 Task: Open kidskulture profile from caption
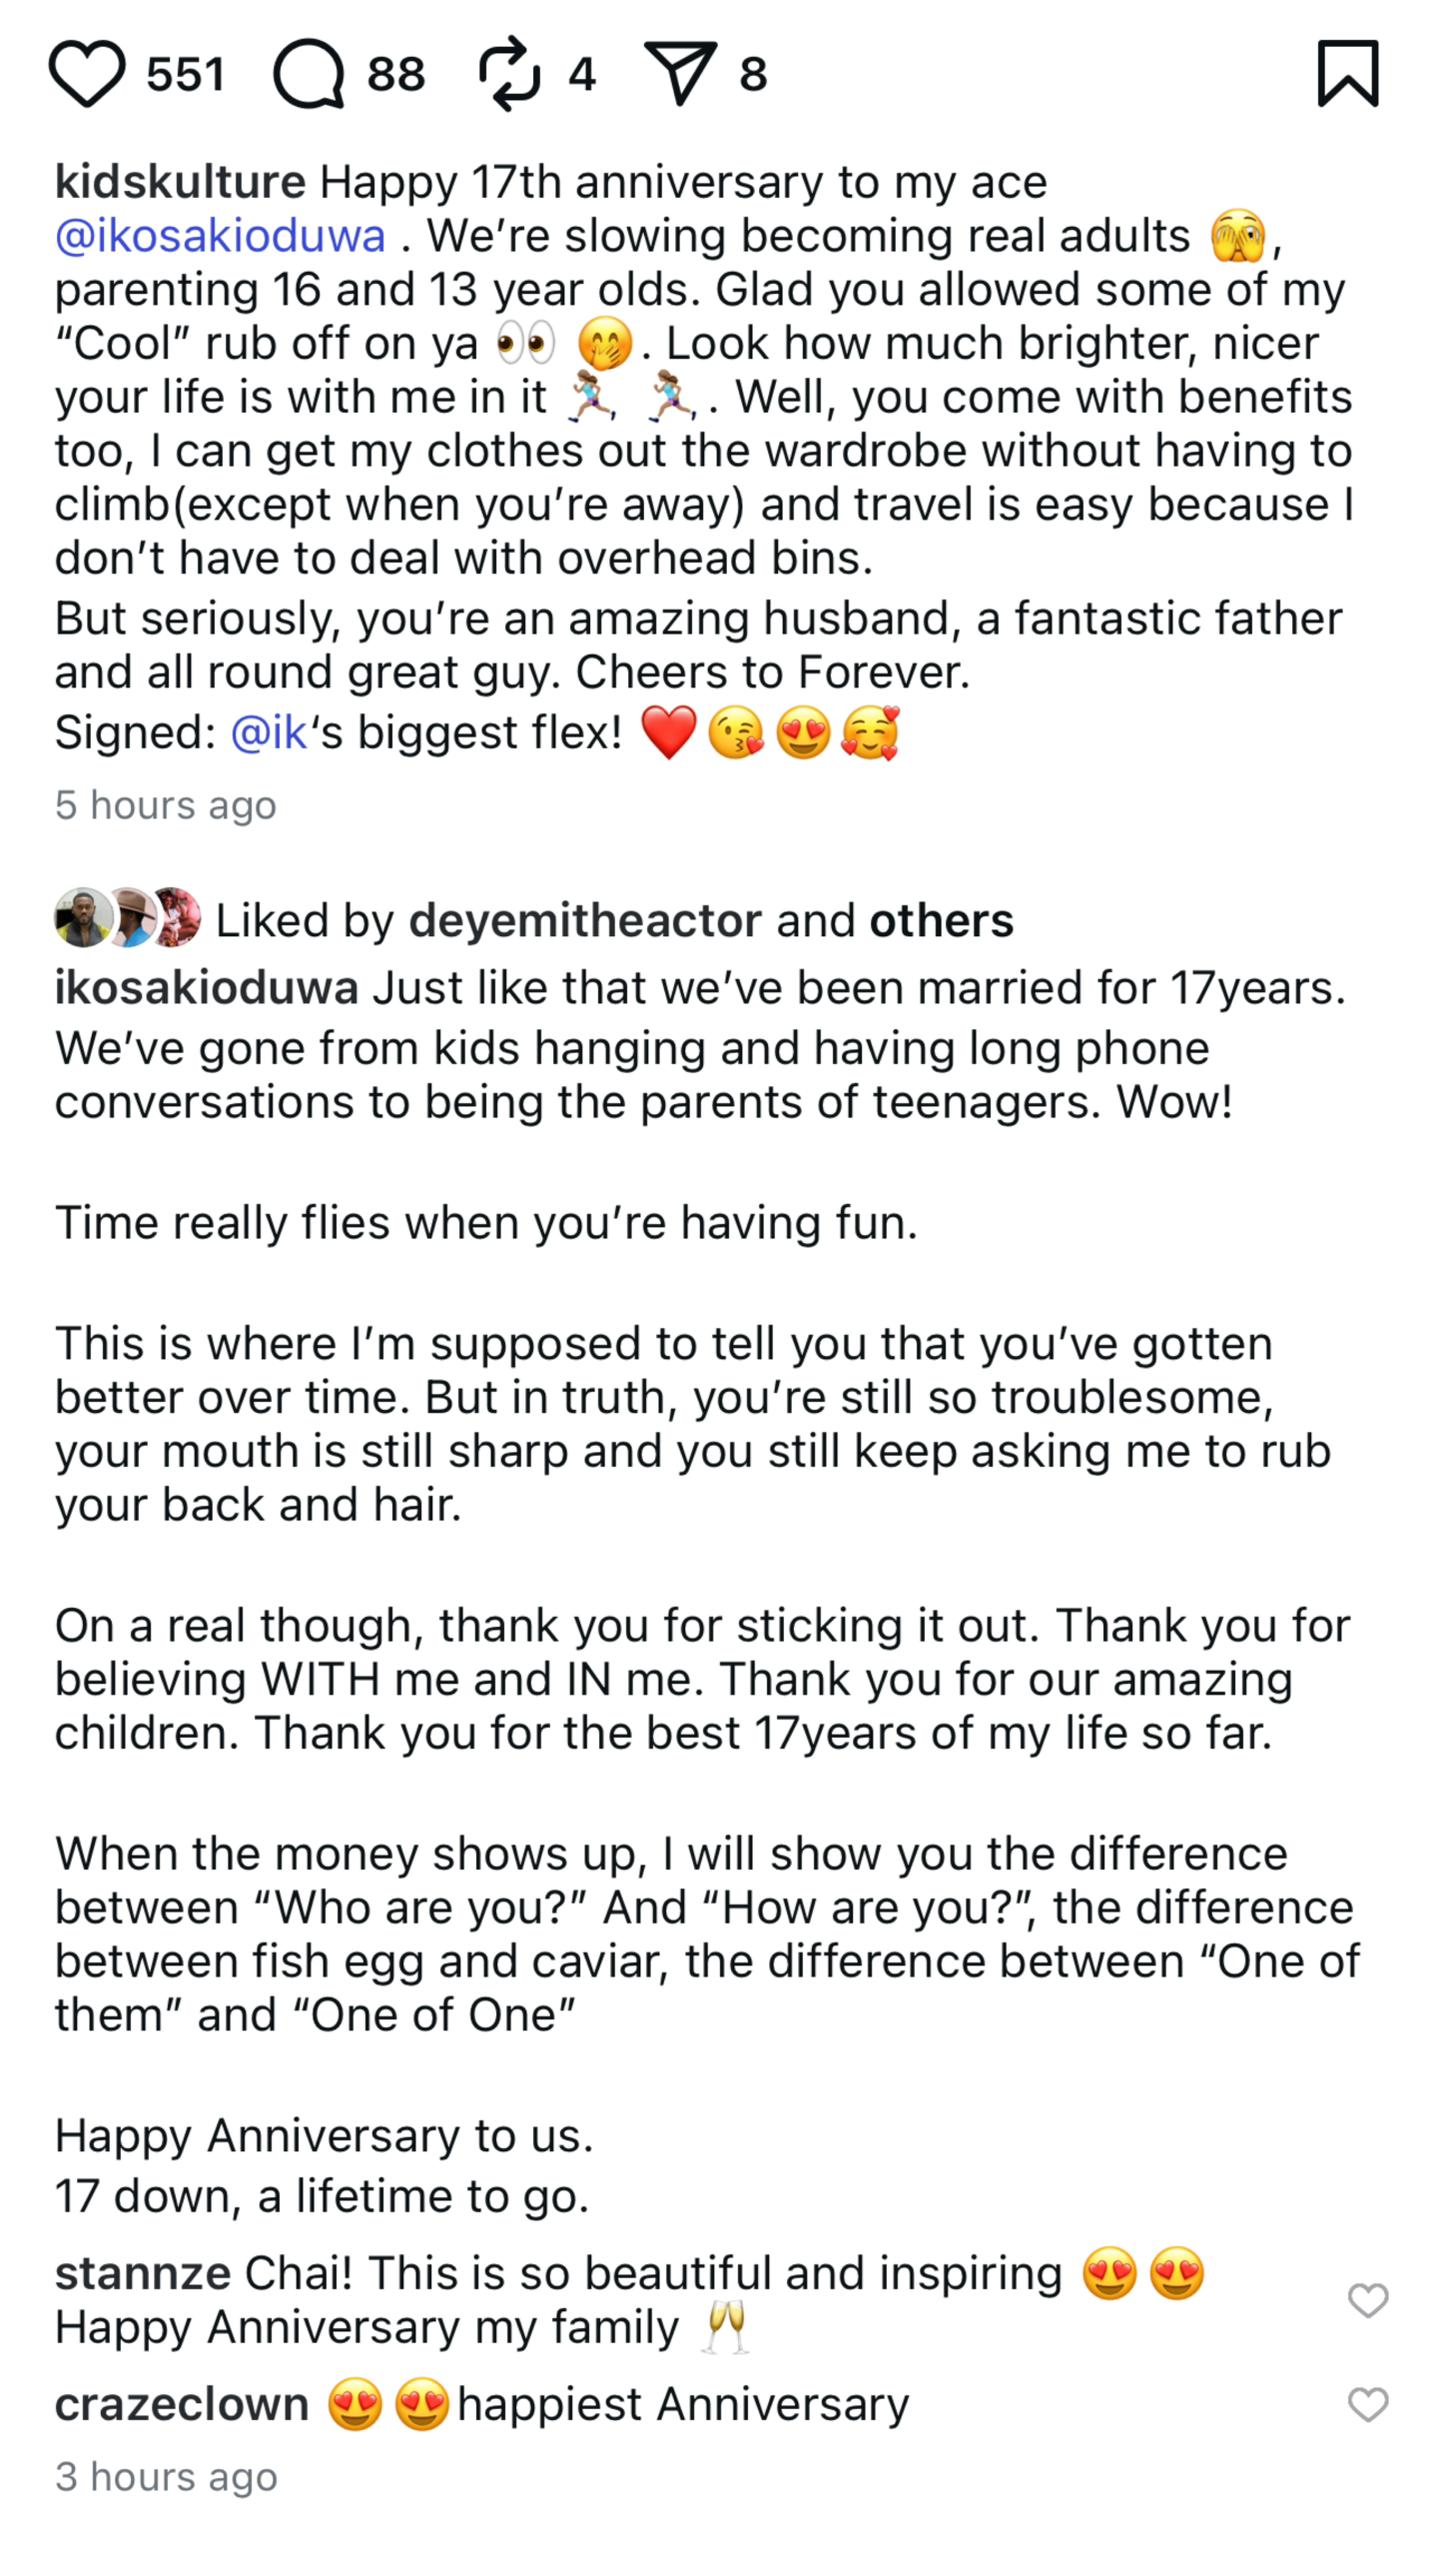pyautogui.click(x=180, y=183)
